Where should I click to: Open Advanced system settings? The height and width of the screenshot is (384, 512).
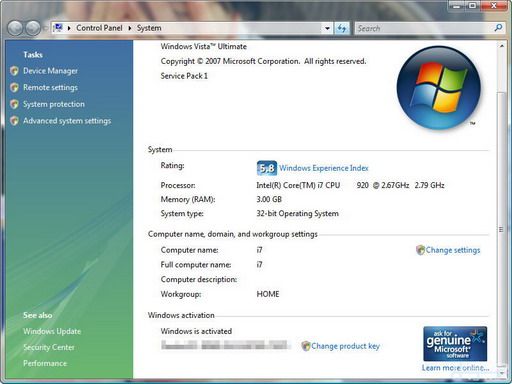point(67,121)
